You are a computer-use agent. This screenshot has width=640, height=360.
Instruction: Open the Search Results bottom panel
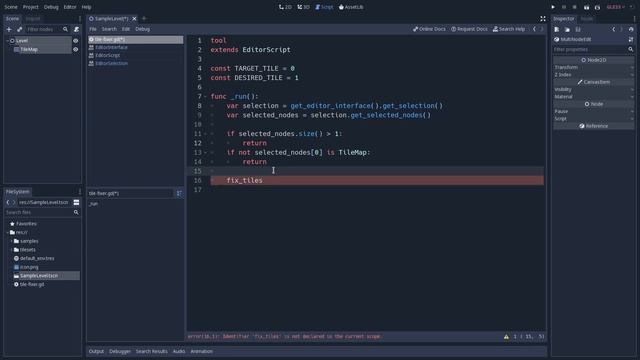tap(151, 351)
